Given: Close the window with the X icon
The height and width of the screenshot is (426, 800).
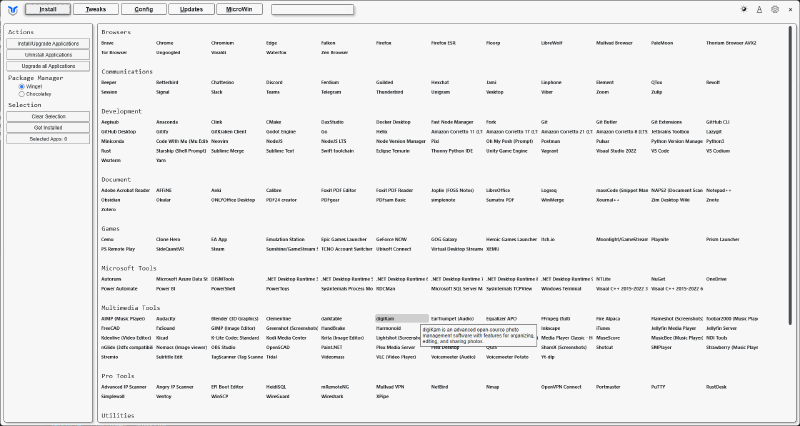Looking at the screenshot, I should pyautogui.click(x=790, y=9).
